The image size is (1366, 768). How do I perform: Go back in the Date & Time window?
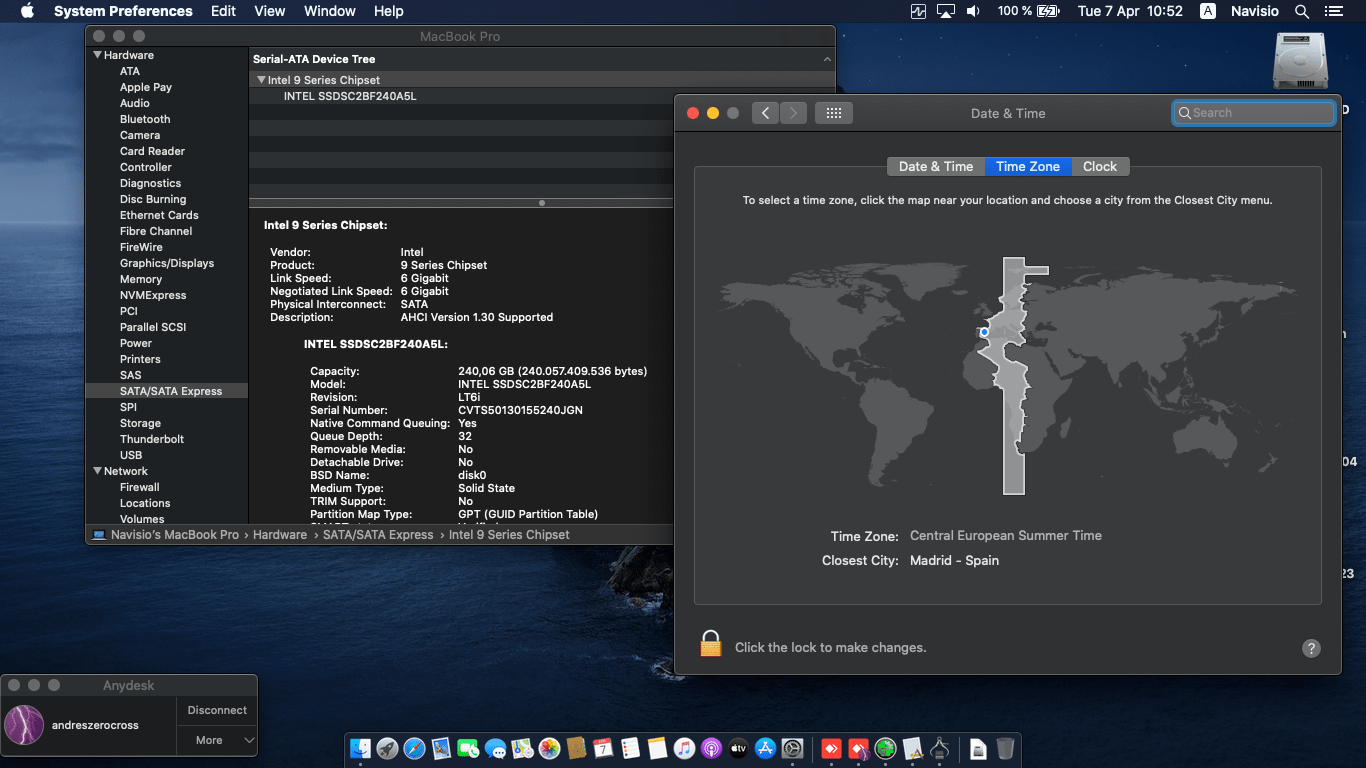[765, 113]
